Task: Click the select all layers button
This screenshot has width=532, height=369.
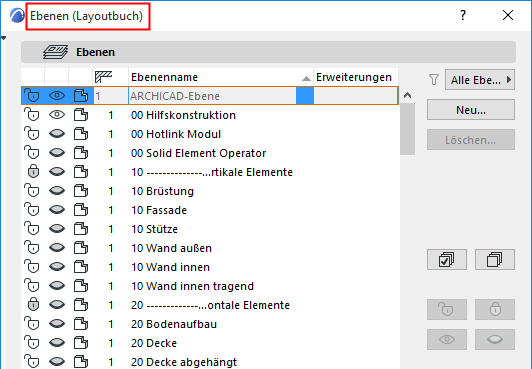Action: [446, 260]
